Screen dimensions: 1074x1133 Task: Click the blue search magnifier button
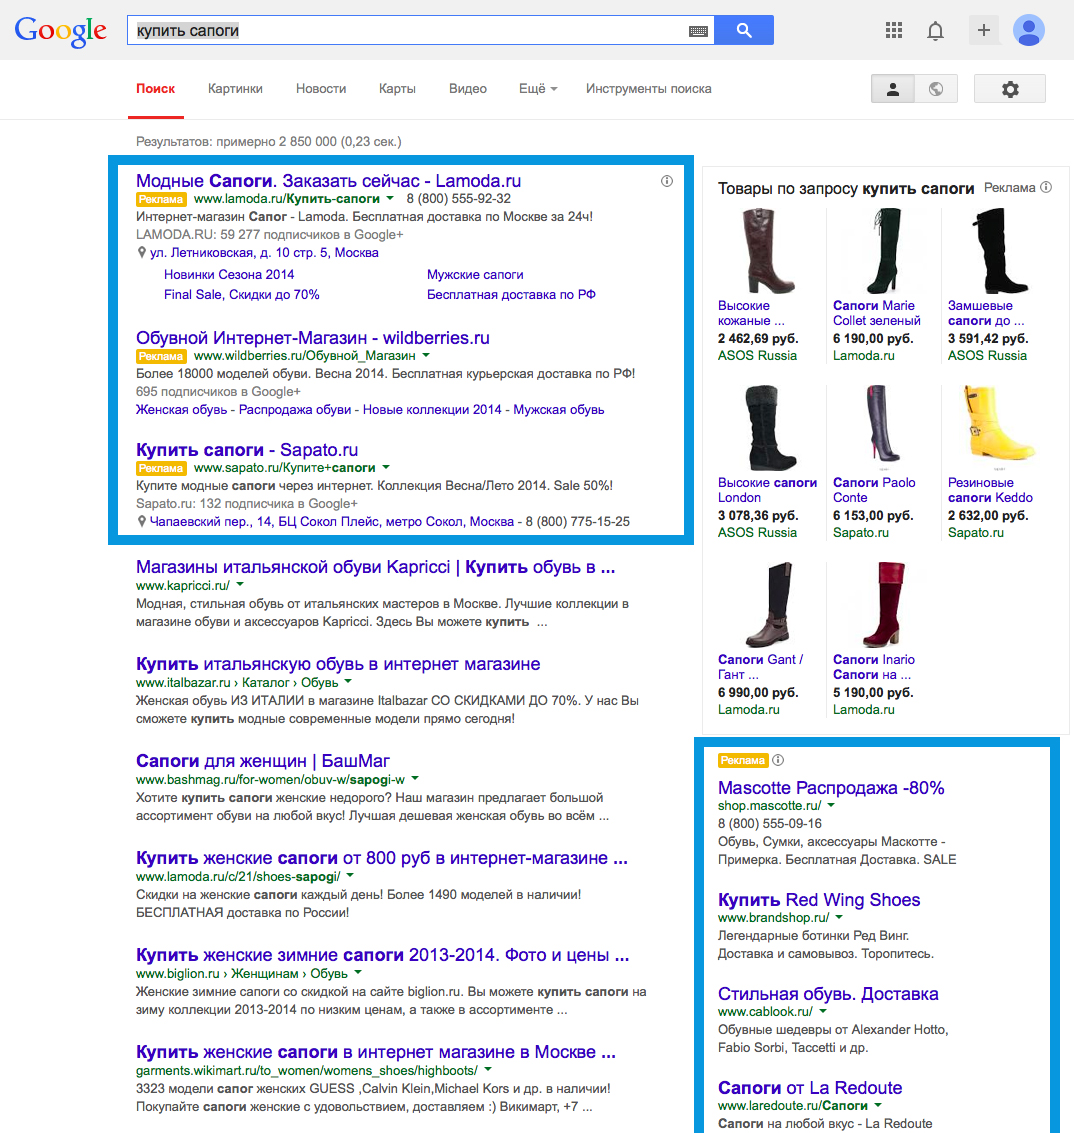[744, 30]
